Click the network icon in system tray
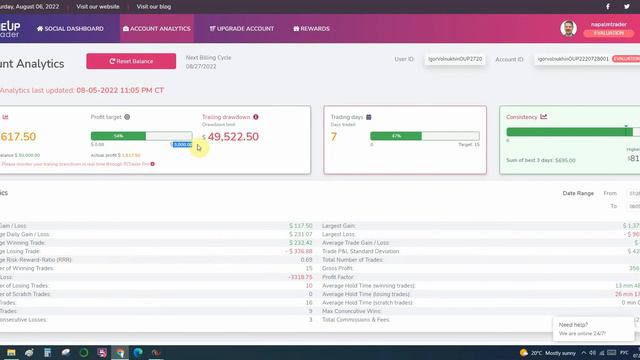The image size is (640, 360). (602, 353)
